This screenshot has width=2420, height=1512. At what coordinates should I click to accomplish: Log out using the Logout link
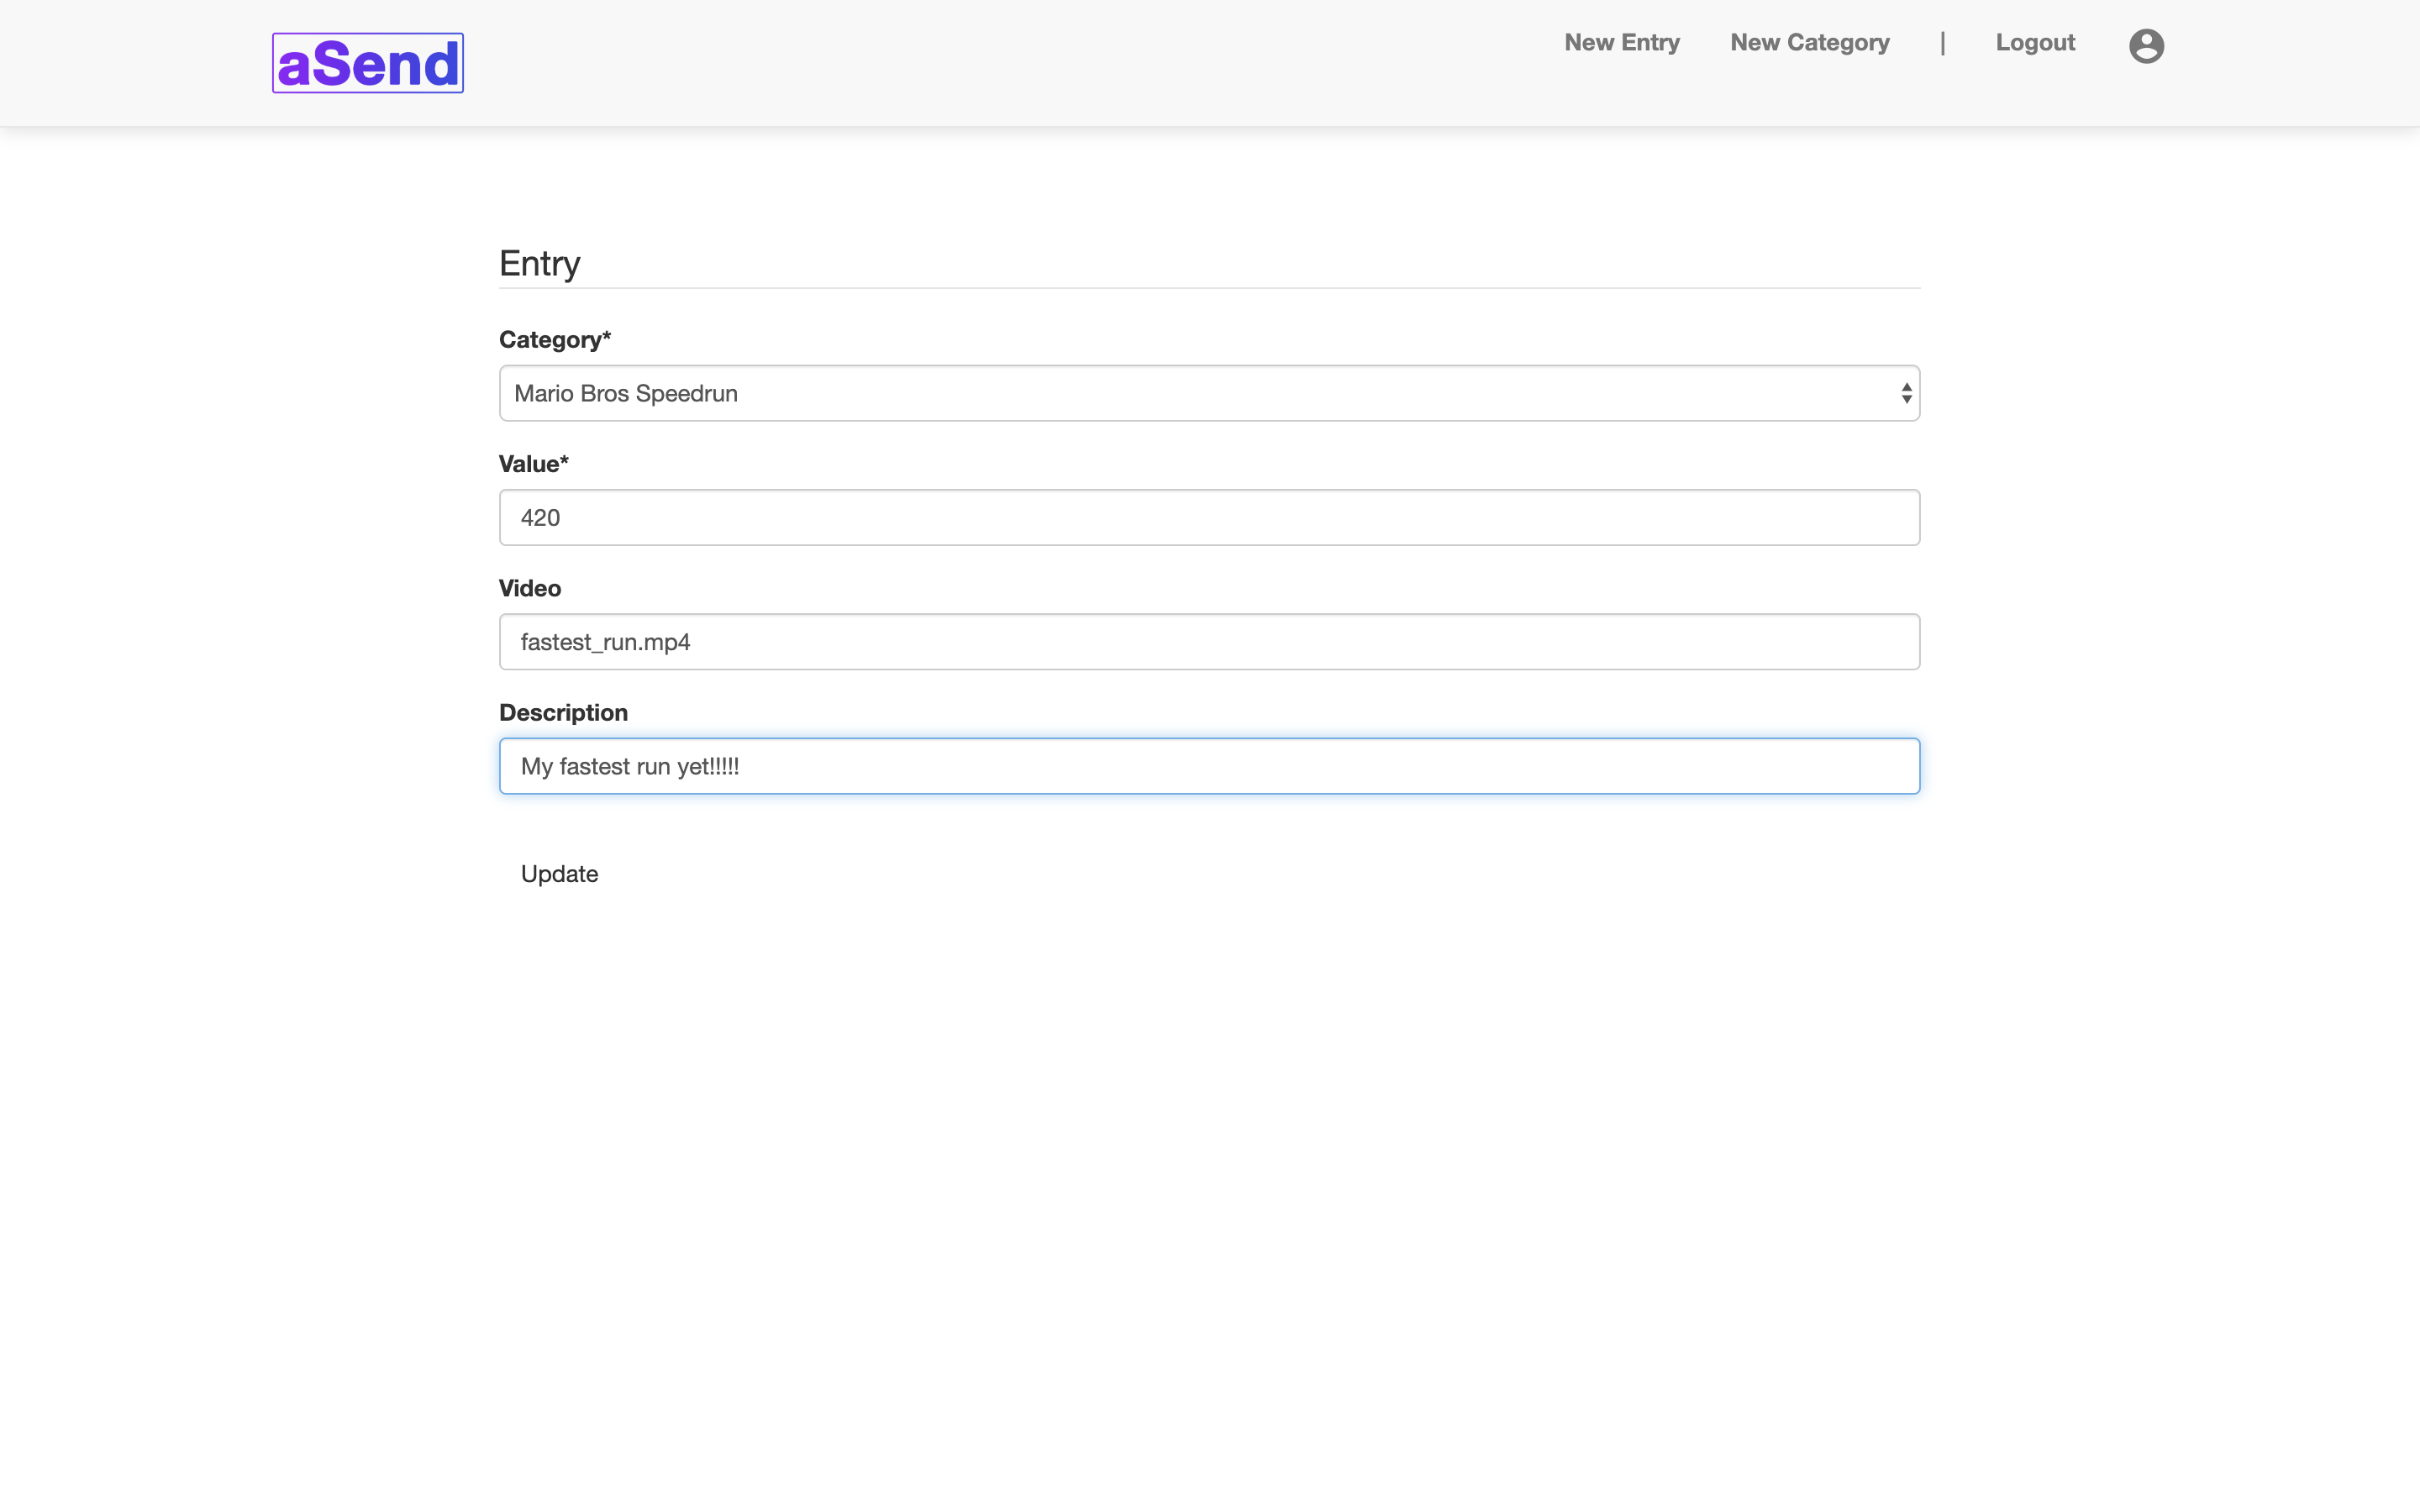coord(2034,43)
